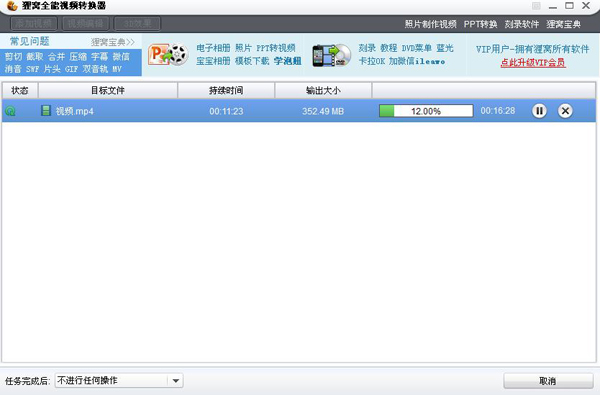Open the 宝宝相册 link
600x395 pixels.
pyautogui.click(x=213, y=61)
